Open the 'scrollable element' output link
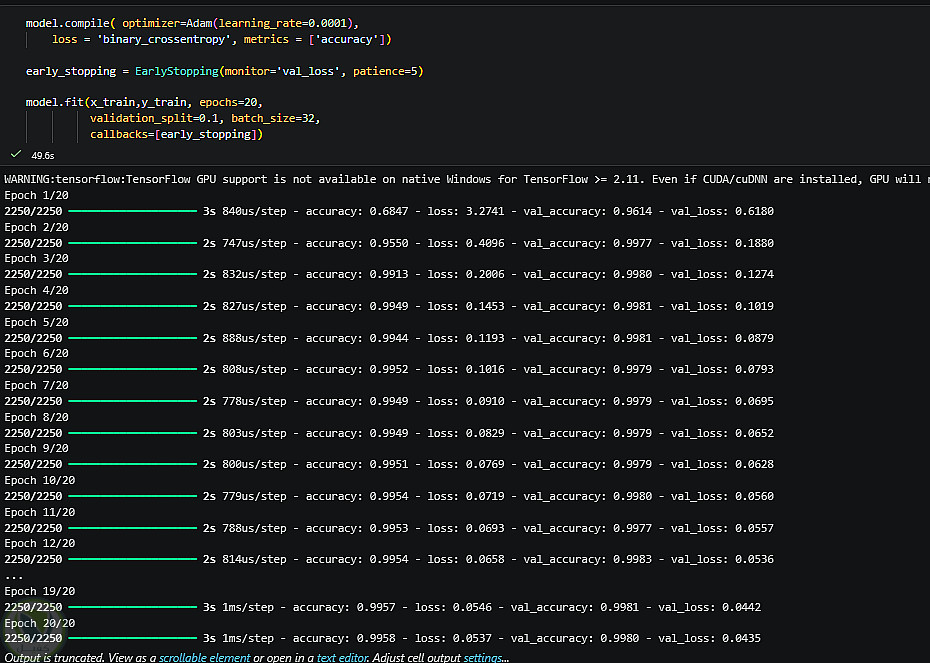Image resolution: width=930 pixels, height=663 pixels. (205, 658)
